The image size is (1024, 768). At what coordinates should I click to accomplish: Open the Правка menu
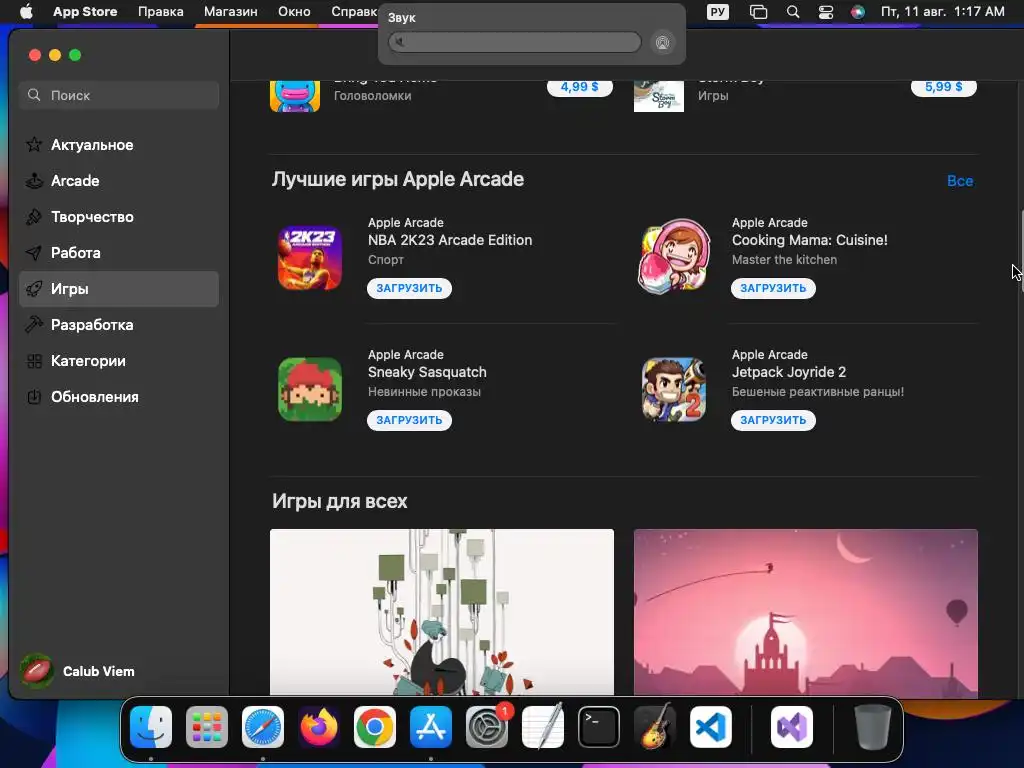point(161,12)
